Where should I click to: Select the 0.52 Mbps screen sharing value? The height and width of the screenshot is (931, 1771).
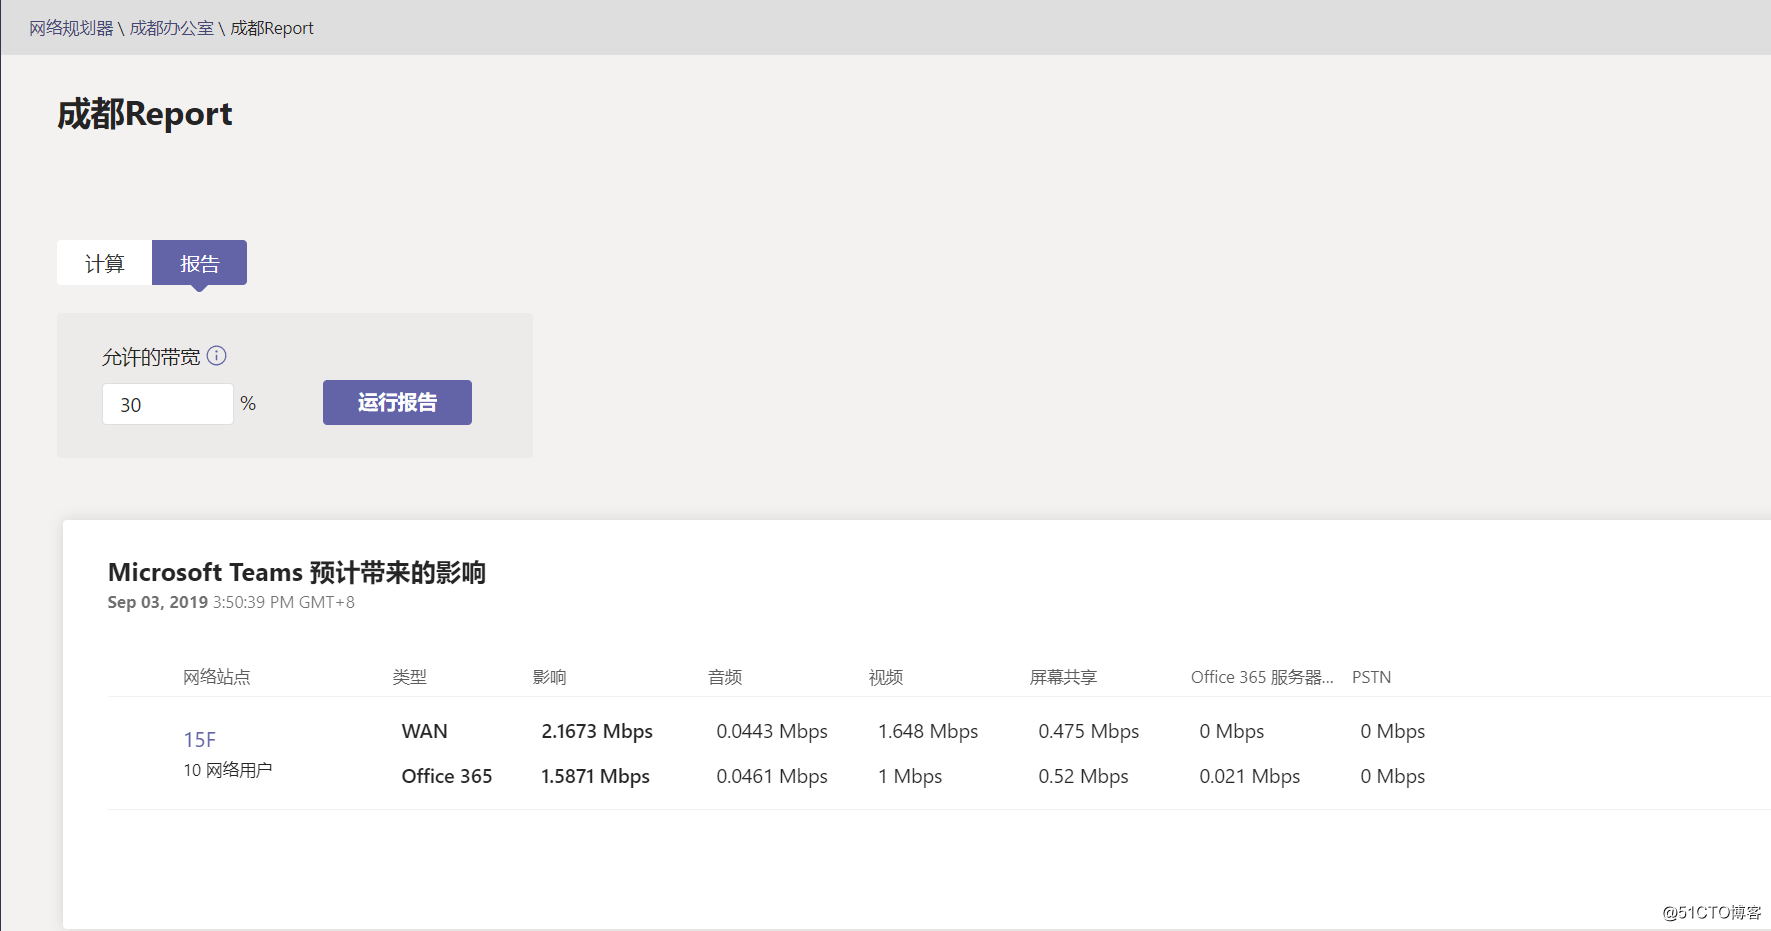point(1084,776)
